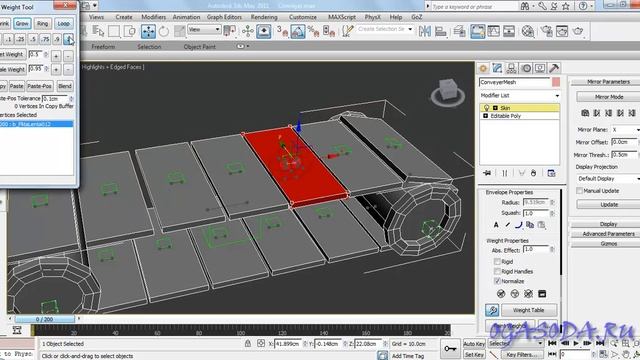This screenshot has height=360, width=640.
Task: Open Rendered Frame Window icon
Action: coord(562,31)
